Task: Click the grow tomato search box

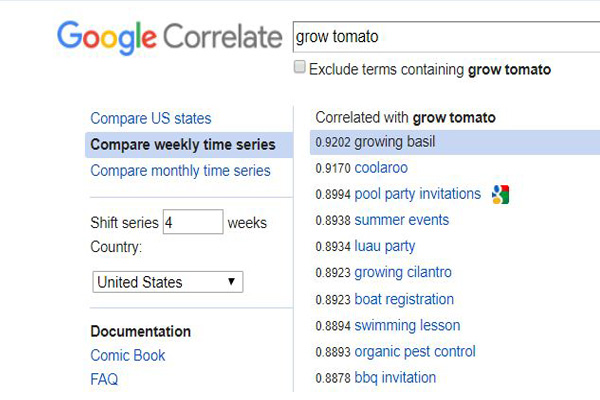Action: [x=446, y=37]
